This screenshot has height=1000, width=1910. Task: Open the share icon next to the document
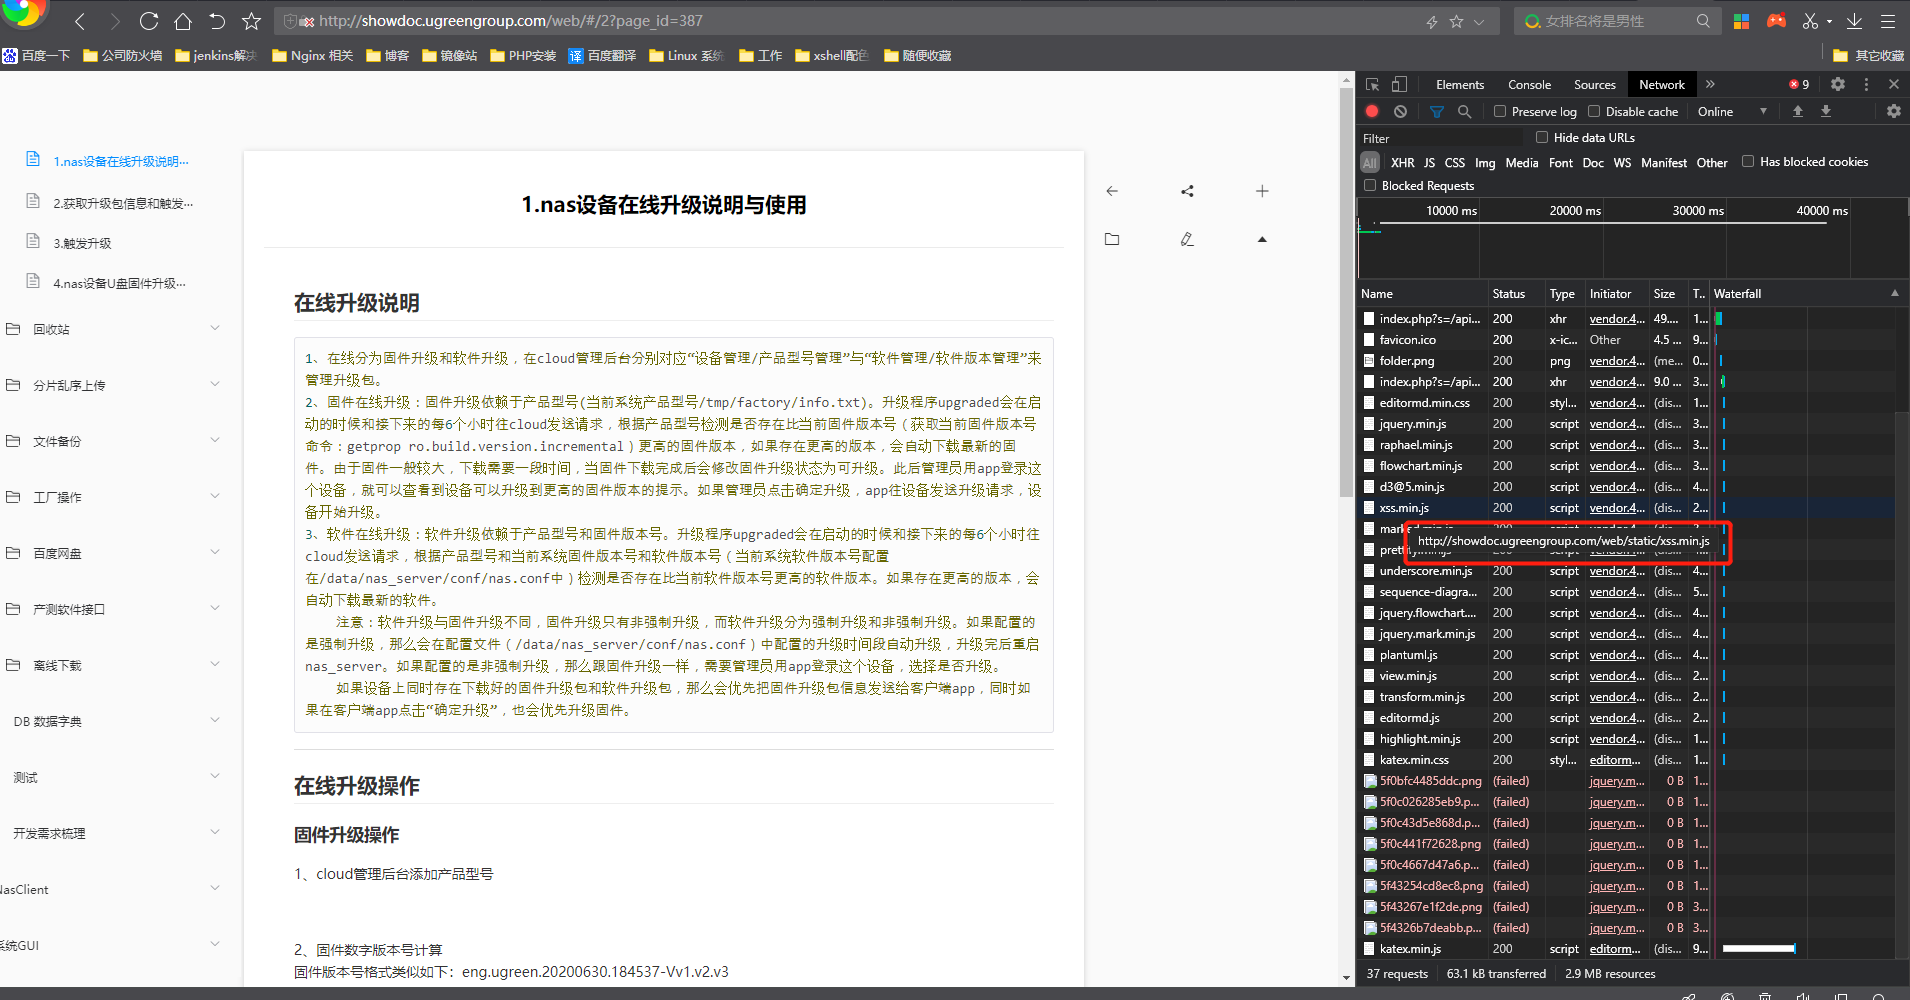[x=1186, y=191]
